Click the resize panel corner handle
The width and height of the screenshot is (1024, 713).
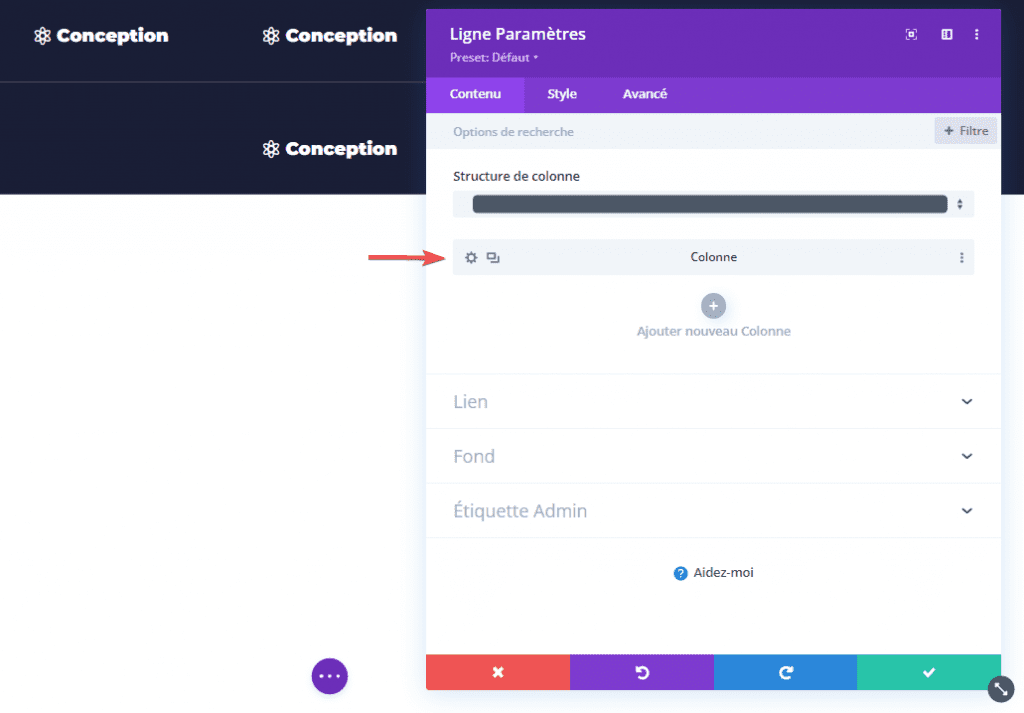coord(1001,688)
